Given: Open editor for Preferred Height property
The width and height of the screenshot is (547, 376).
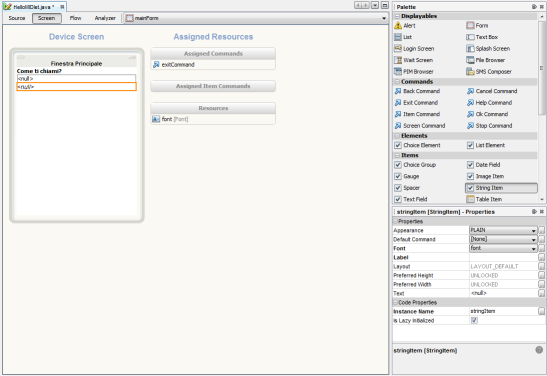Looking at the screenshot, I should click(x=541, y=276).
